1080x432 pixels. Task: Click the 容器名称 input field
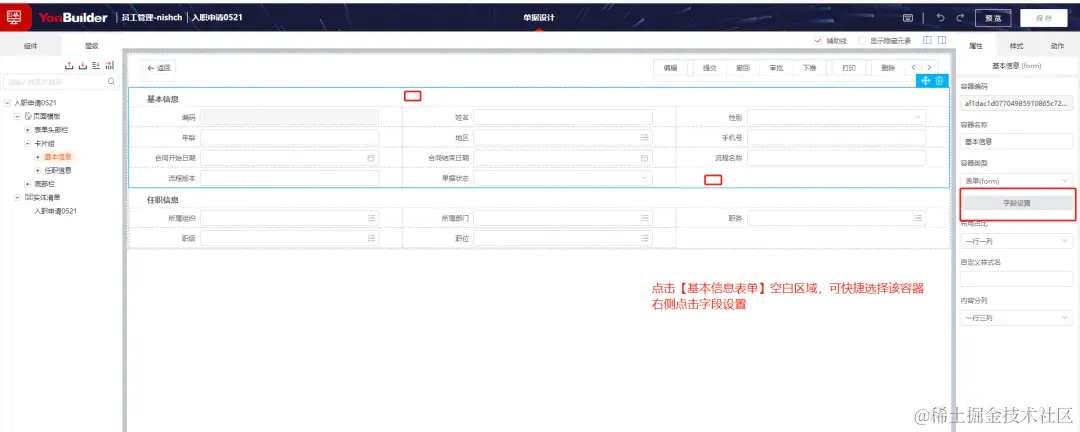pyautogui.click(x=1017, y=141)
